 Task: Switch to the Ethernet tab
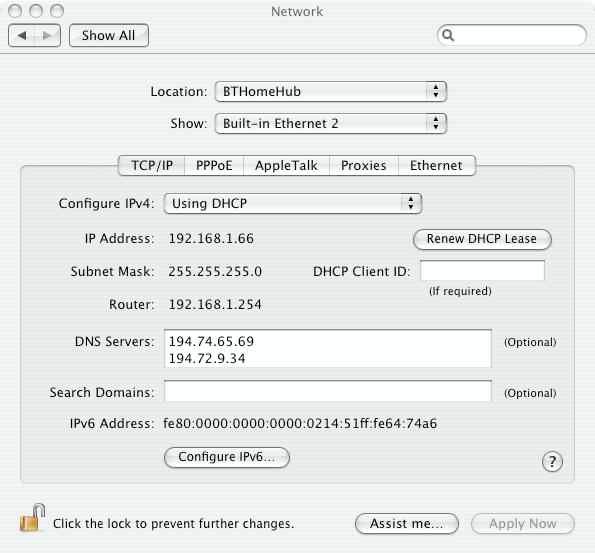(x=436, y=165)
